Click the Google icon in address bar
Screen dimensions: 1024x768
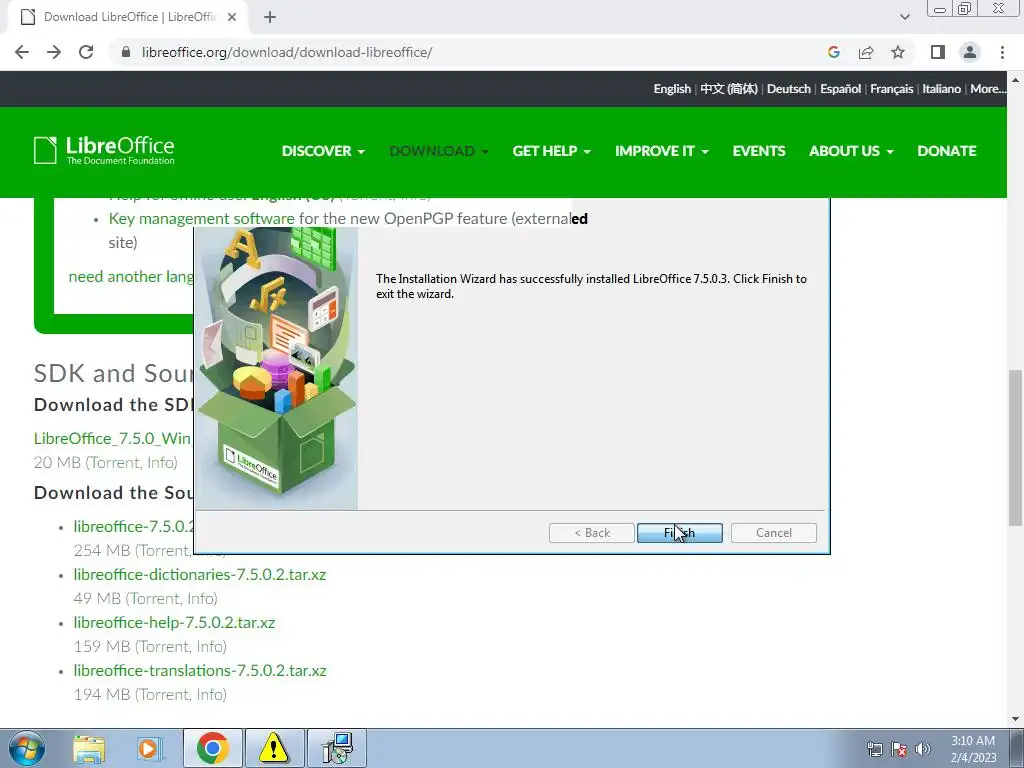pyautogui.click(x=833, y=52)
